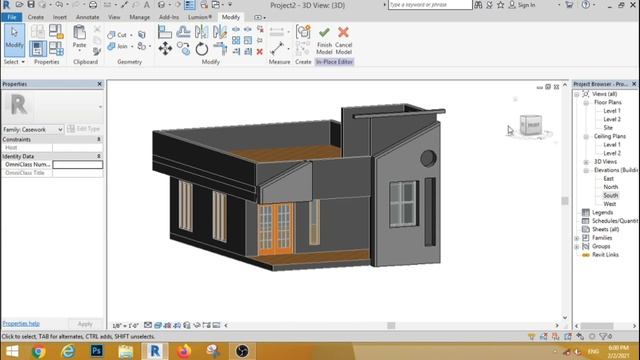Select the Join geometry tool
The width and height of the screenshot is (640, 360).
tap(117, 47)
